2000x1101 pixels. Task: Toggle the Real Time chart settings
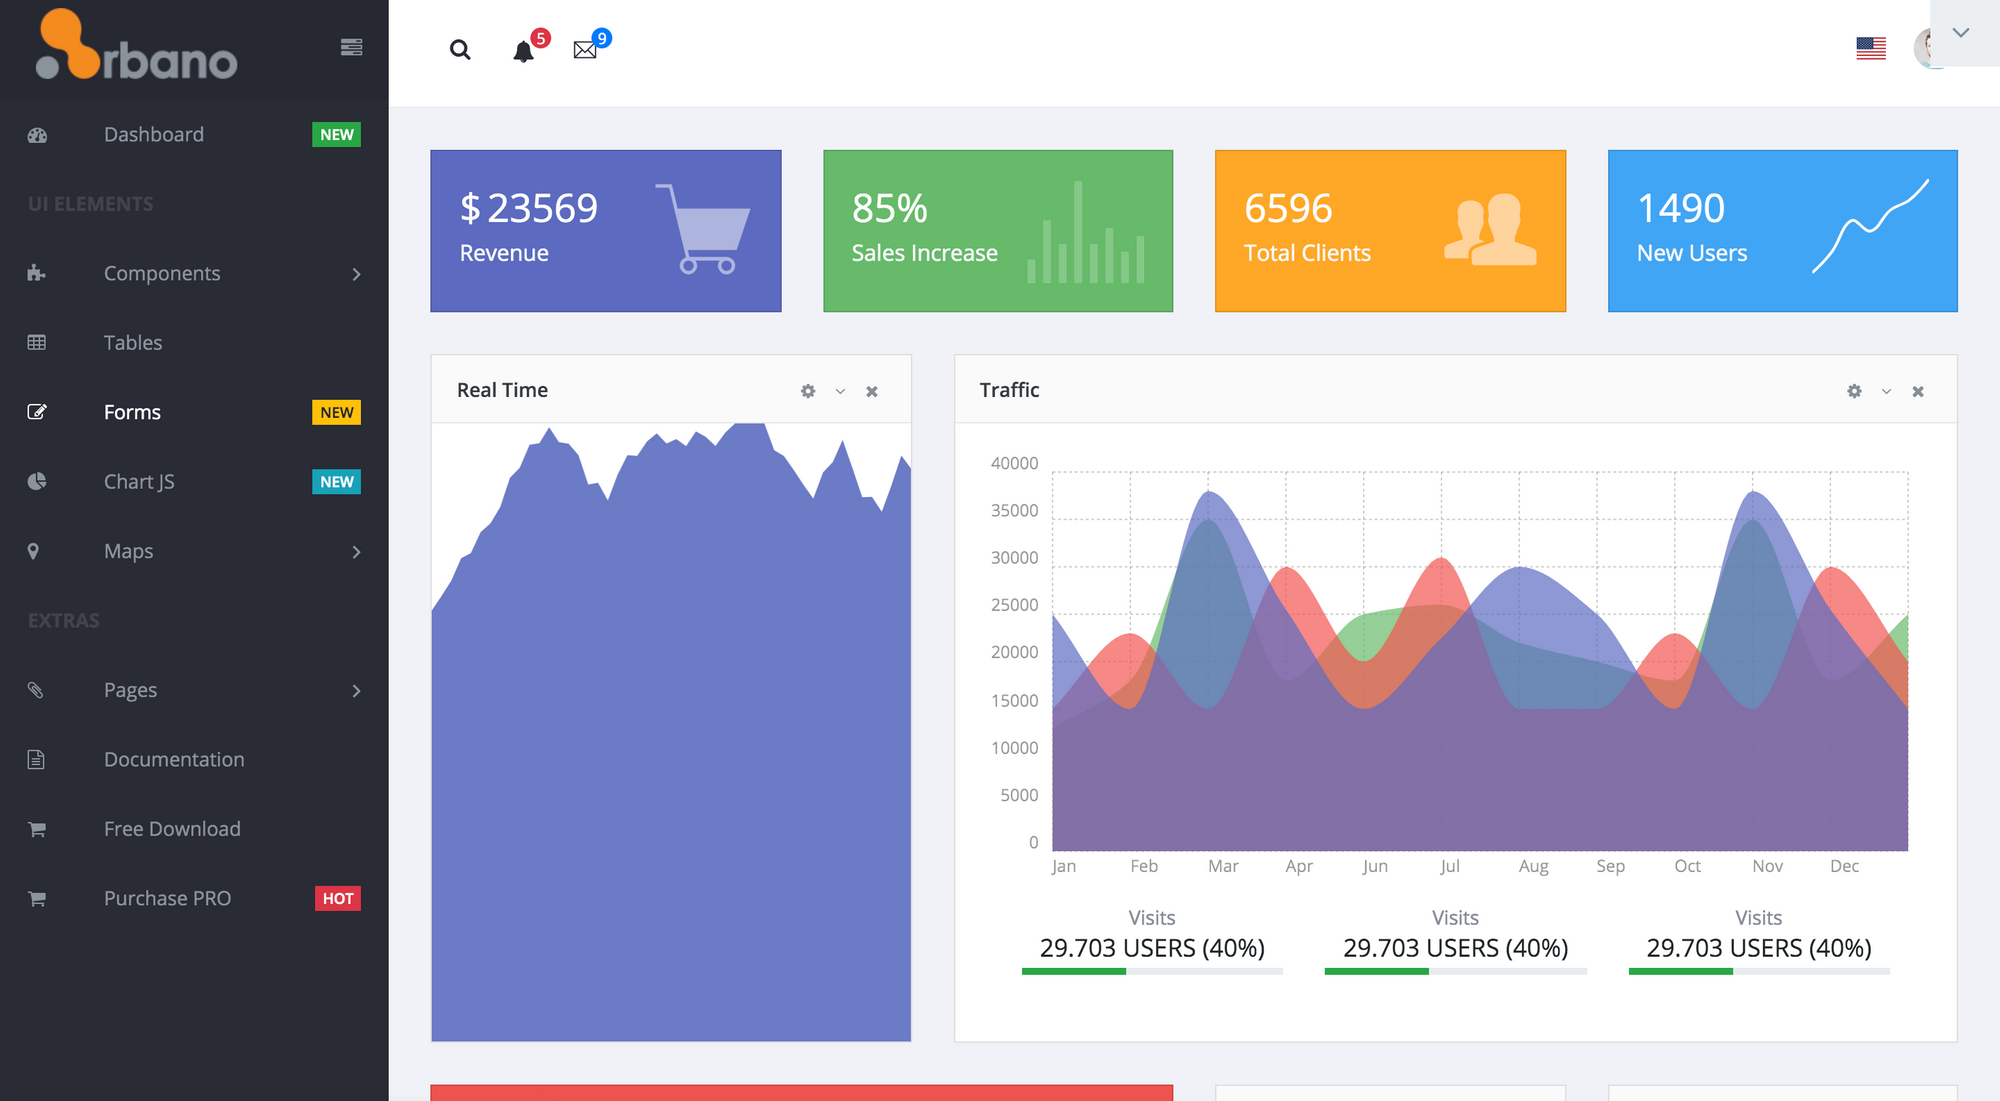[808, 391]
